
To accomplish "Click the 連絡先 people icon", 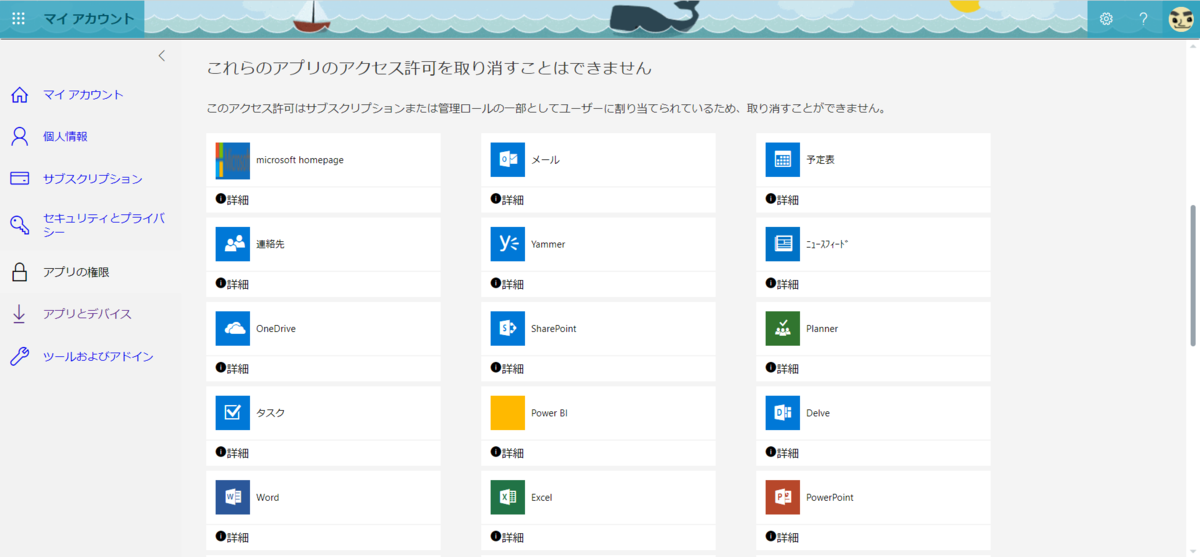I will 233,244.
